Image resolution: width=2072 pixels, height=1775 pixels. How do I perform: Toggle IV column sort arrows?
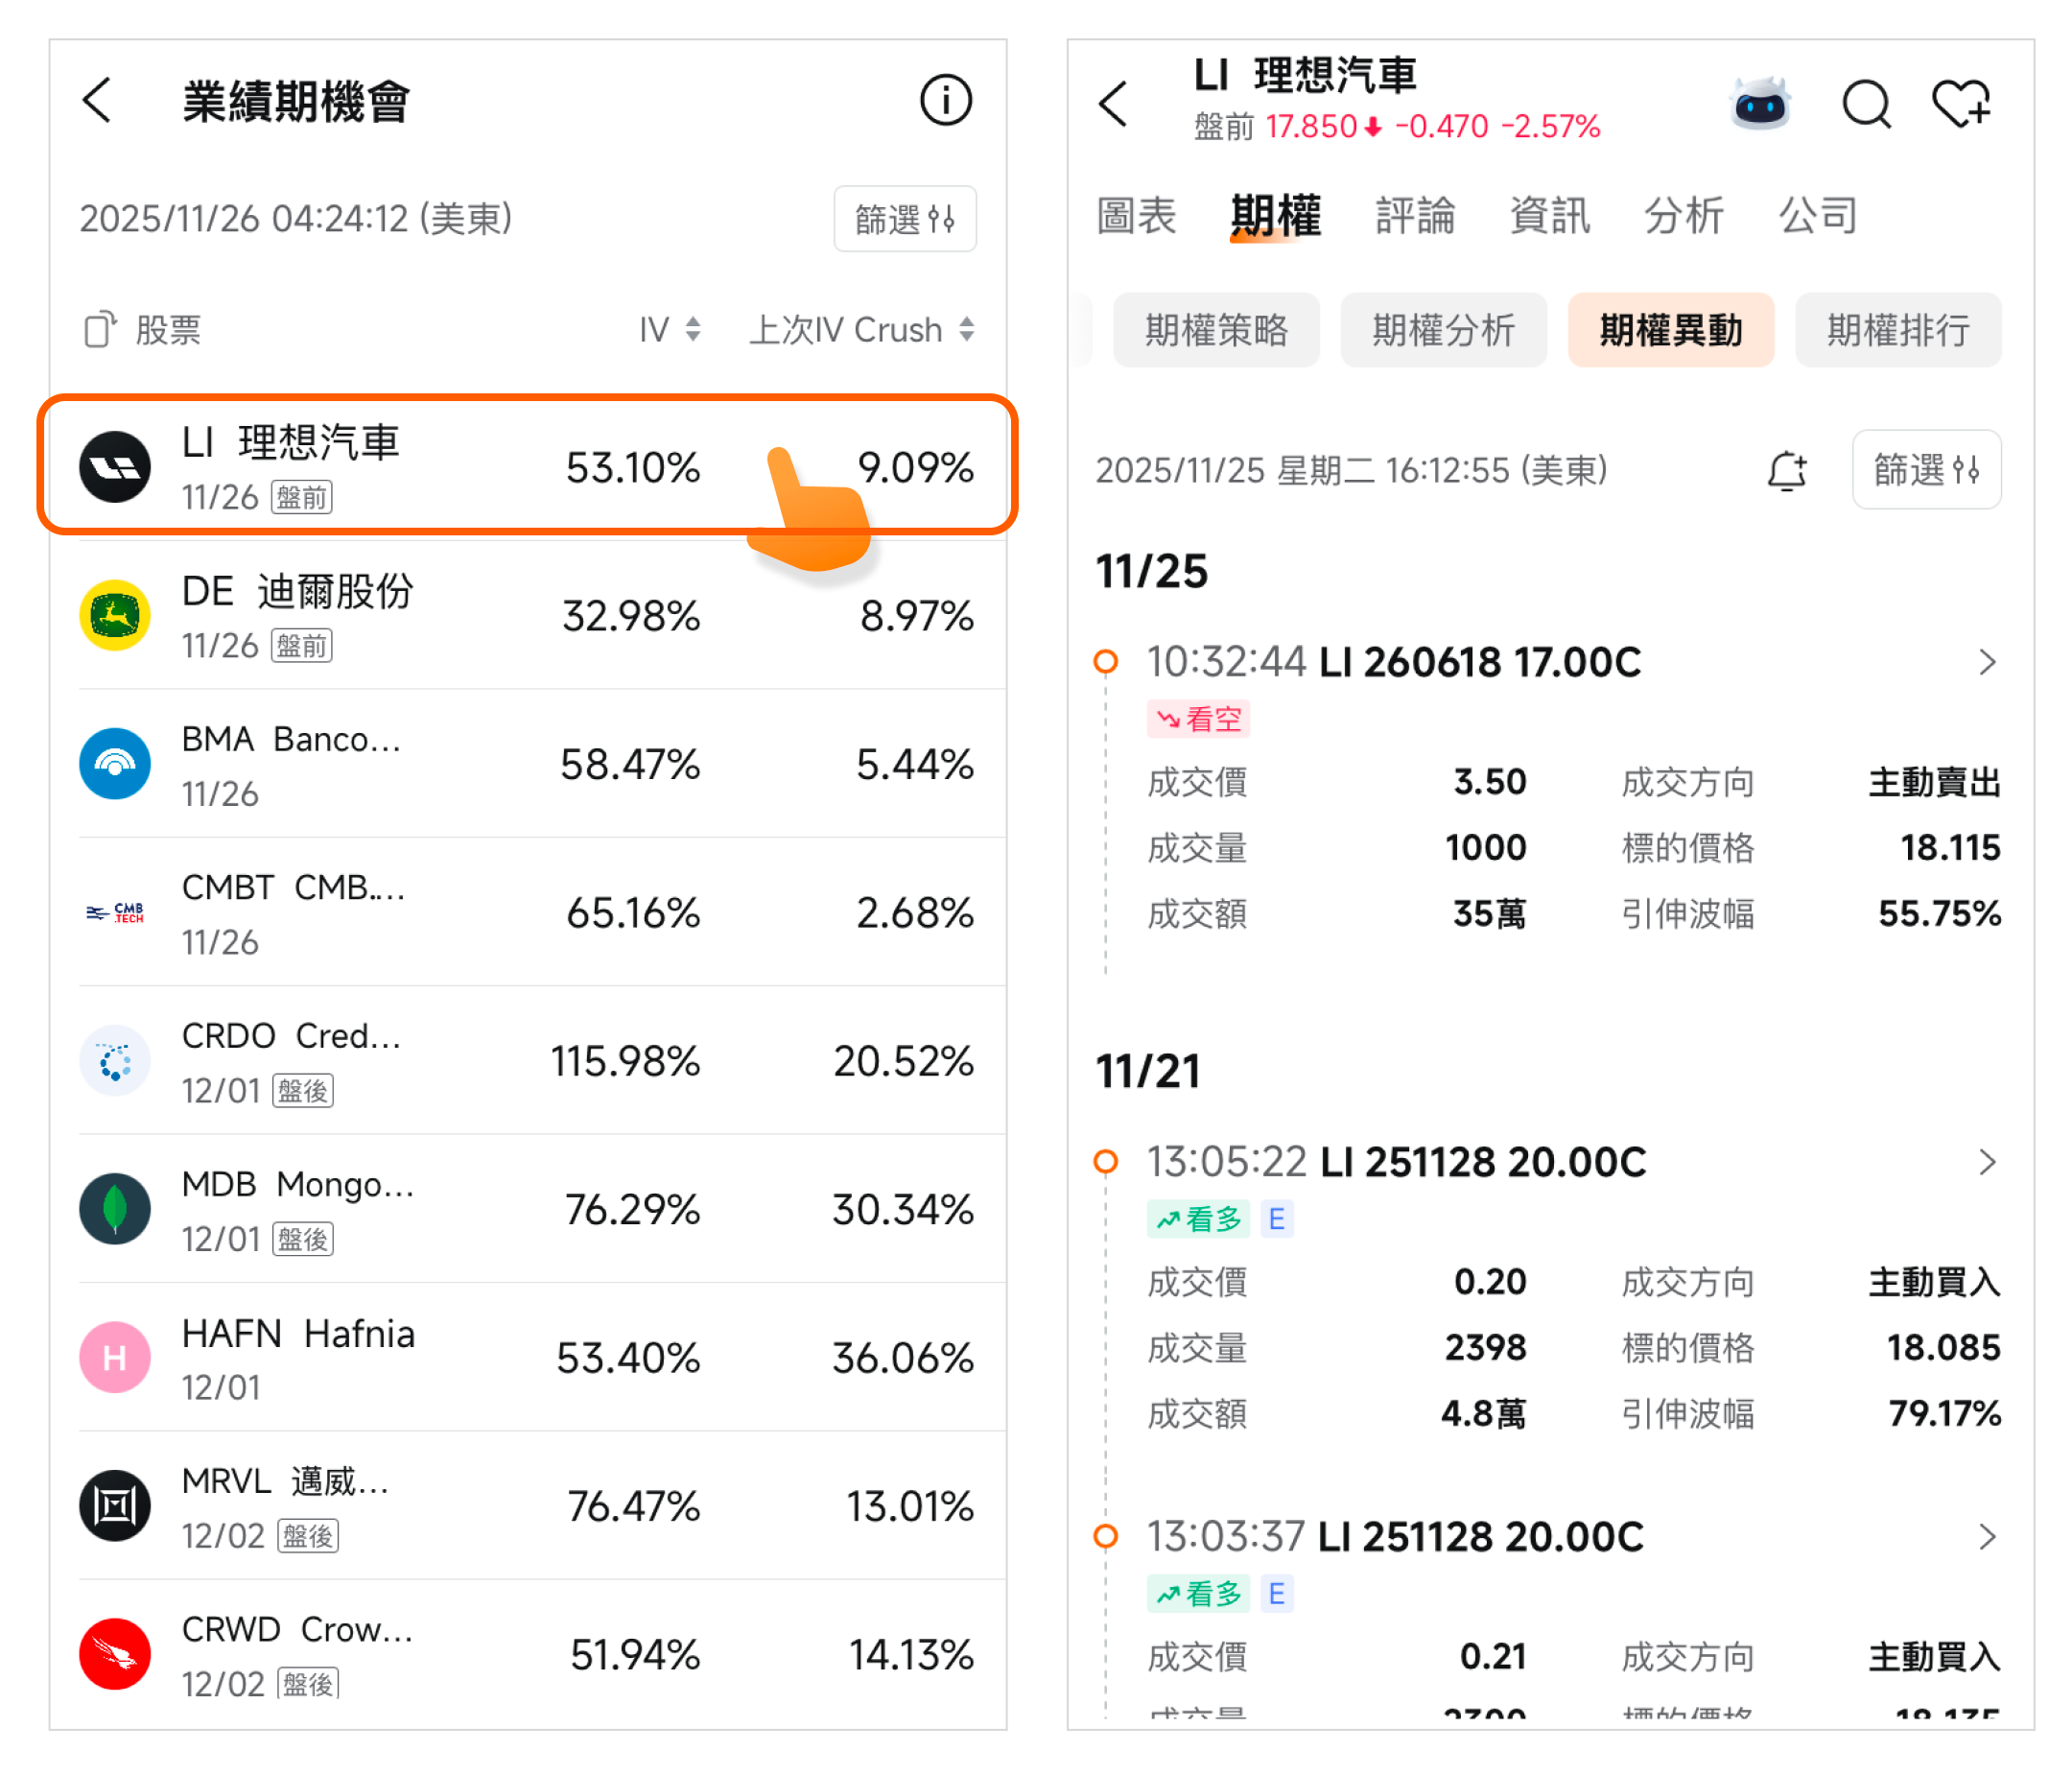(x=692, y=329)
